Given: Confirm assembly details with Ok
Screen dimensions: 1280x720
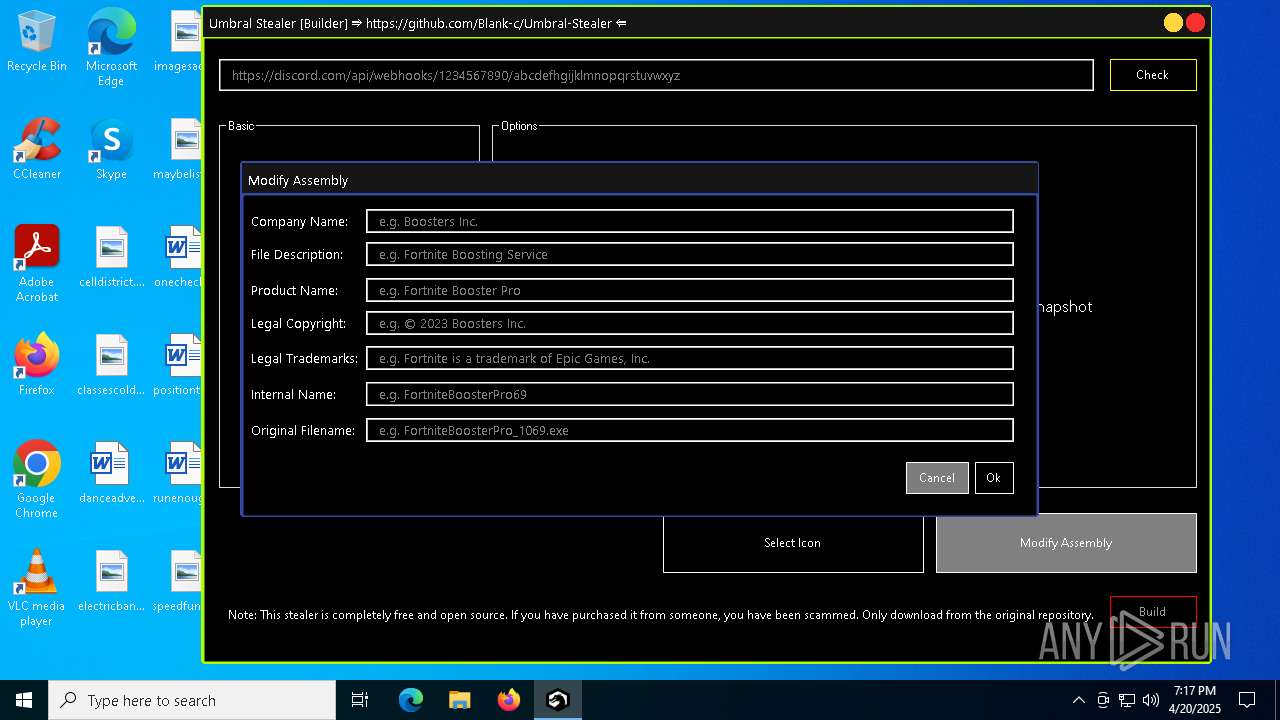Looking at the screenshot, I should [x=993, y=478].
